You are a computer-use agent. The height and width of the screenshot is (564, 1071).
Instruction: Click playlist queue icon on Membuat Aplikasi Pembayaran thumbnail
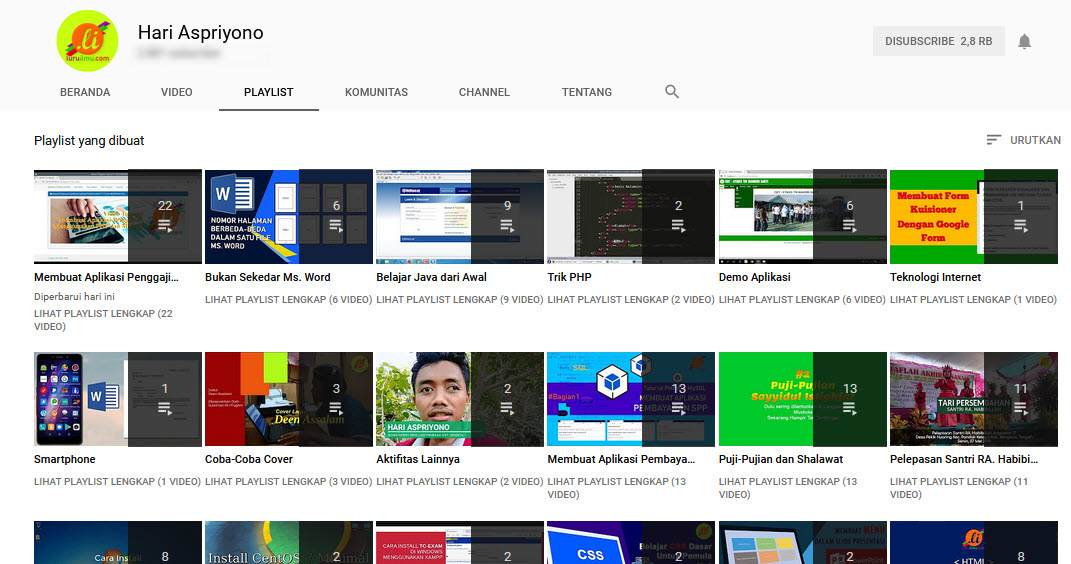(x=678, y=408)
